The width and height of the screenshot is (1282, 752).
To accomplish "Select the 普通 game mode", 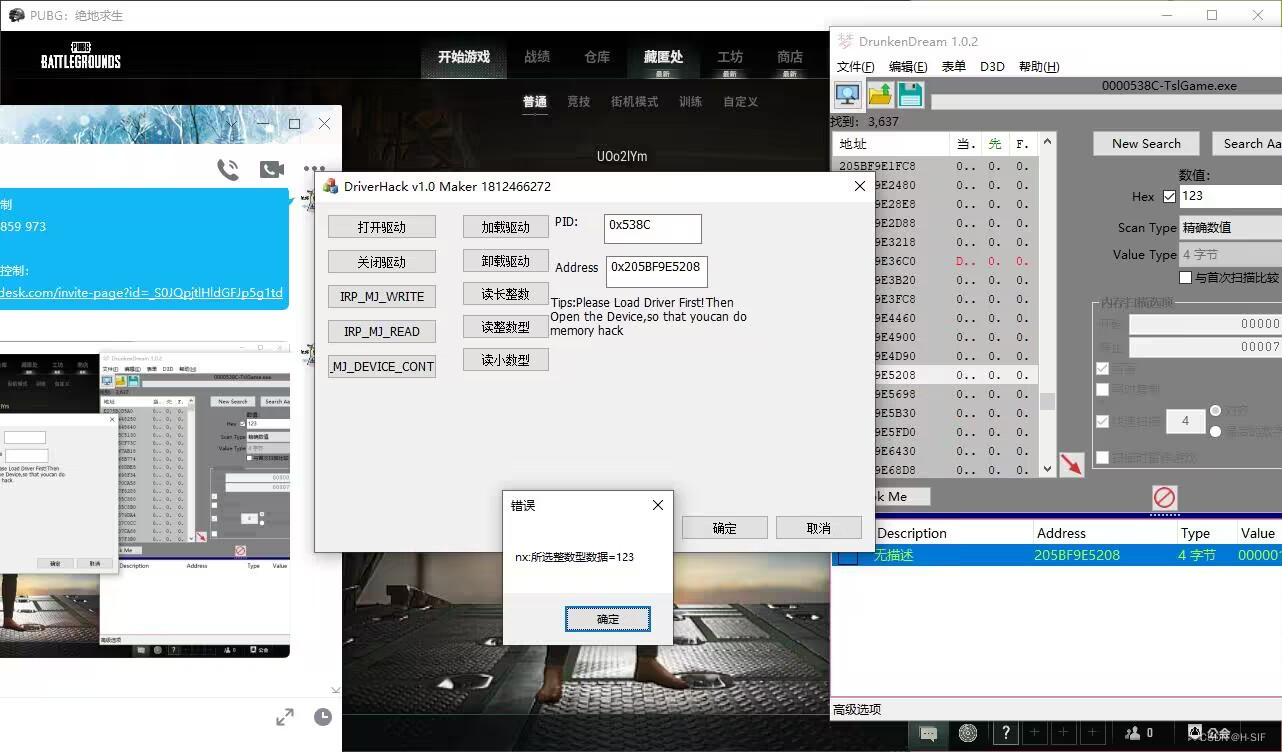I will tap(535, 102).
